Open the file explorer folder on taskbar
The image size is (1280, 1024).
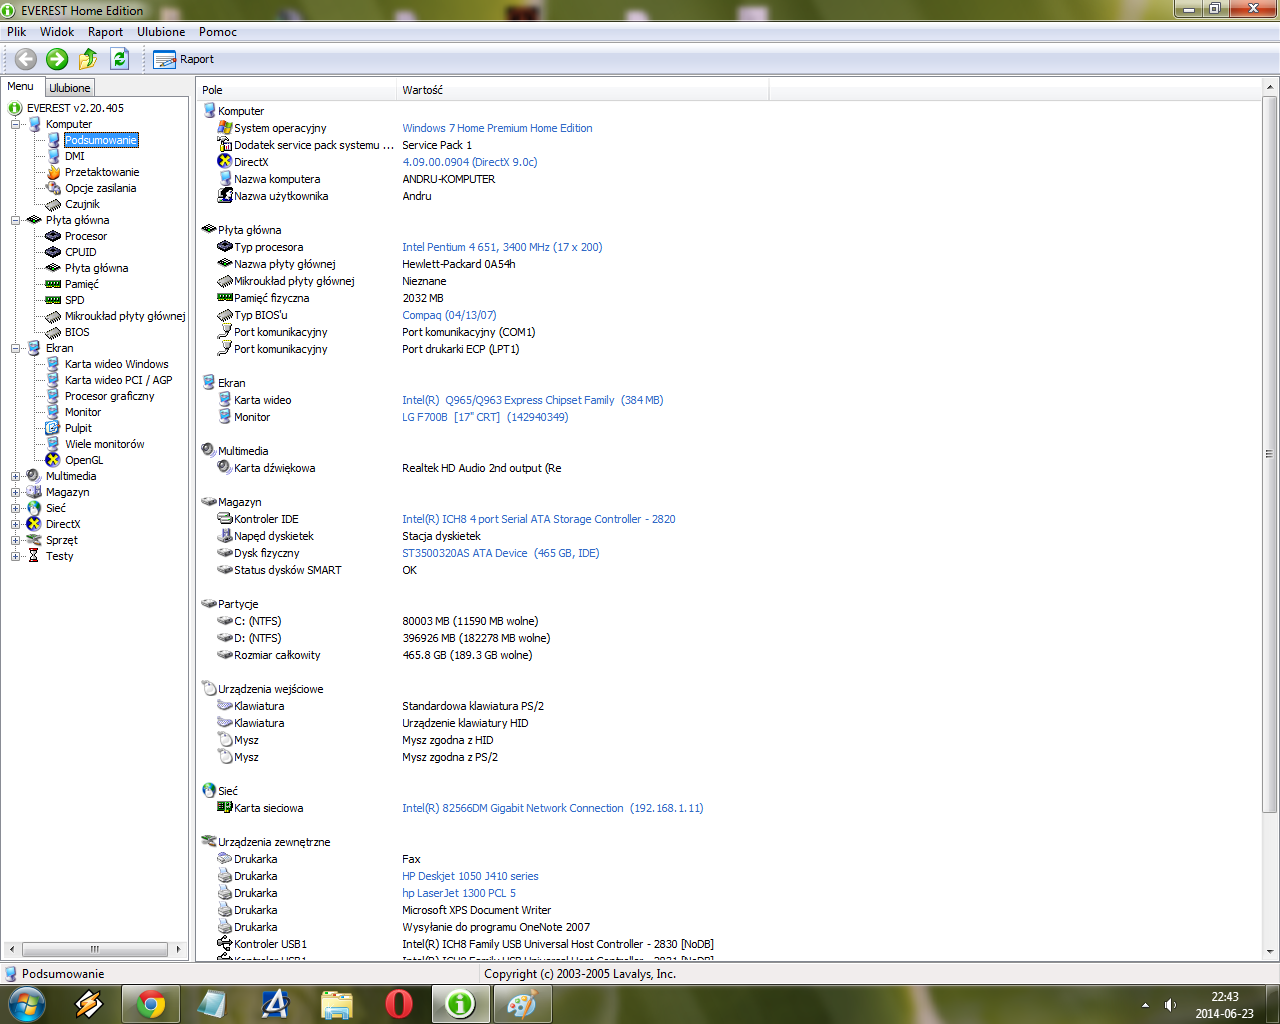[x=337, y=1004]
